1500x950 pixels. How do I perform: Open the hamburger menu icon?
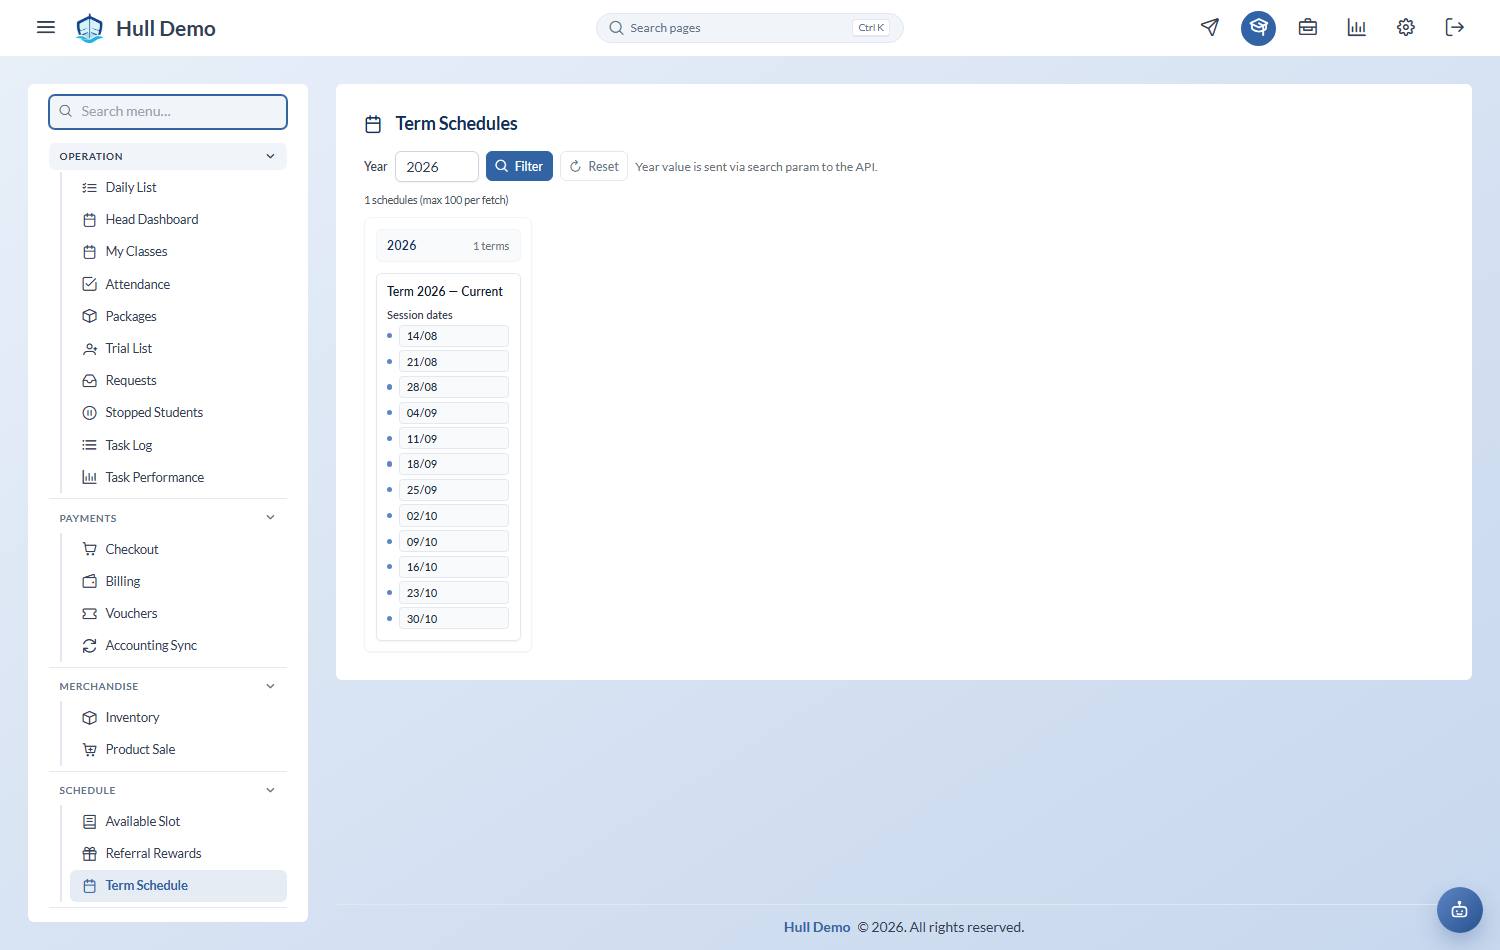click(46, 27)
